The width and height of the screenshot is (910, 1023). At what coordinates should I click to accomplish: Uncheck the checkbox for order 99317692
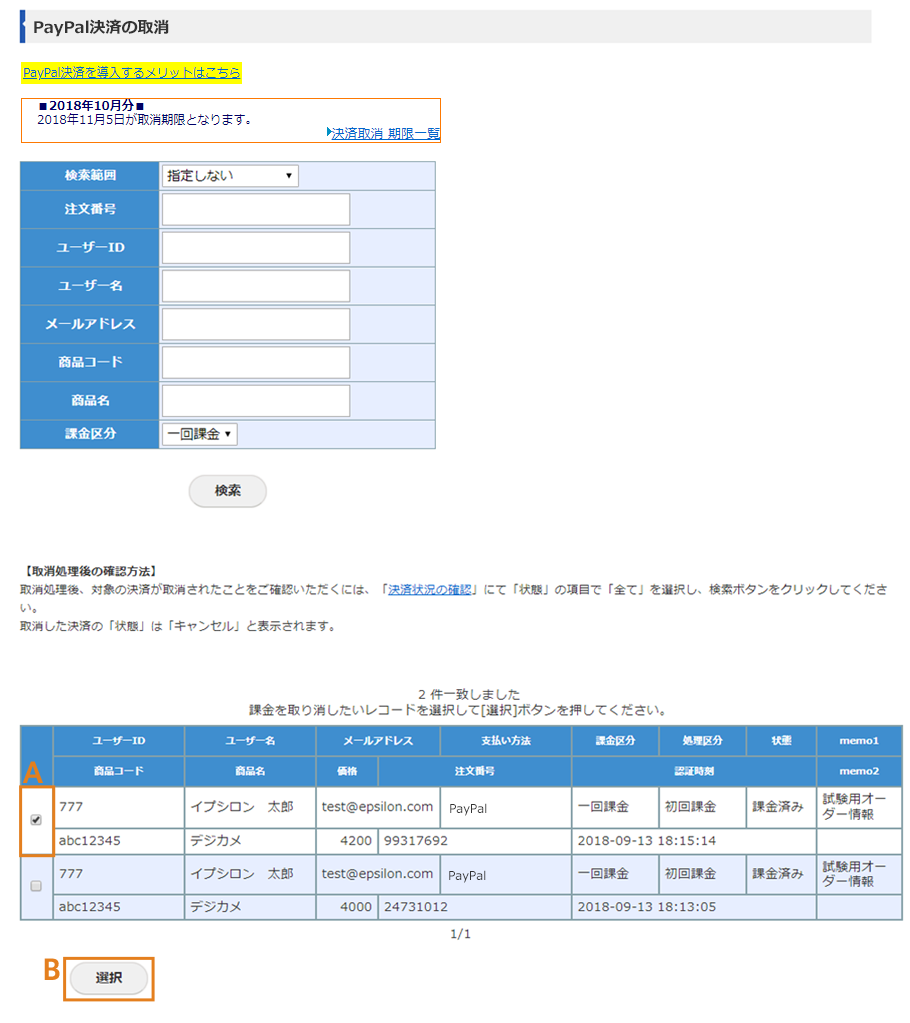click(x=36, y=820)
